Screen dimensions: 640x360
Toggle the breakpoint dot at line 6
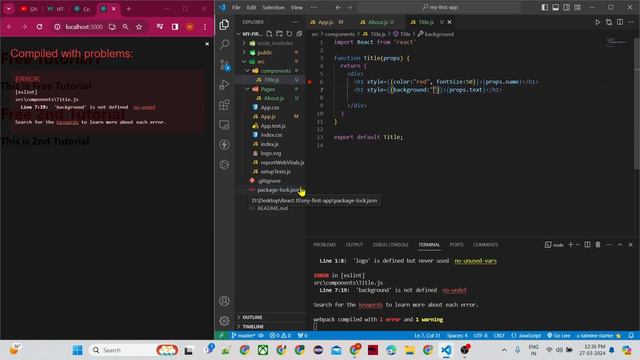coord(309,82)
